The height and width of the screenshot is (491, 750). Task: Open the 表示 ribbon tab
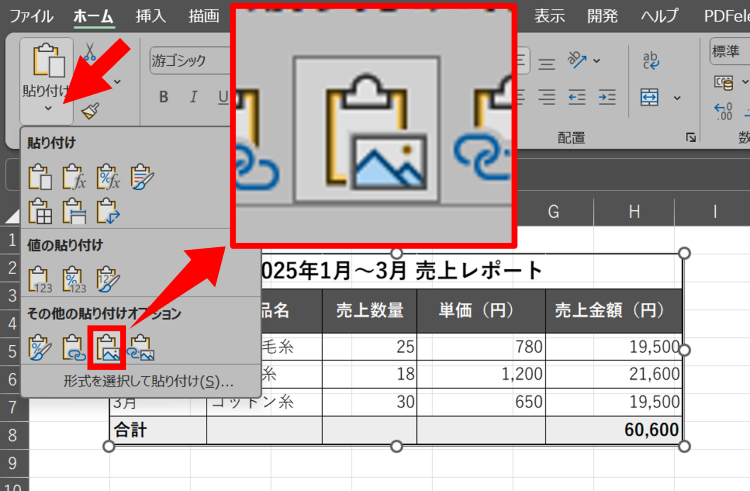pos(549,16)
